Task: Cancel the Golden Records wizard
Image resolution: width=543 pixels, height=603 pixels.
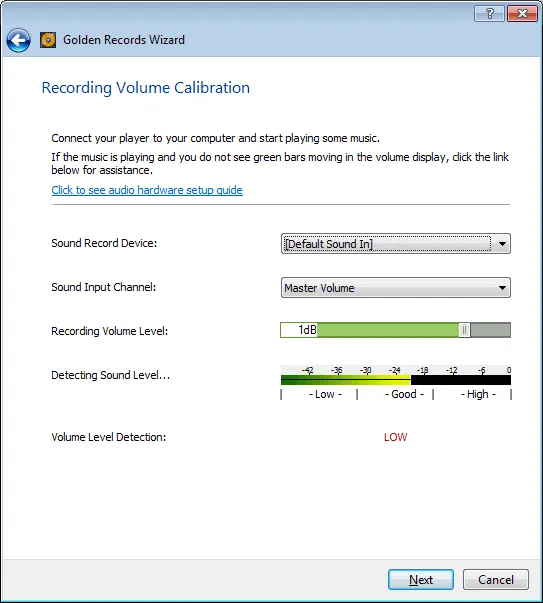Action: (x=496, y=580)
